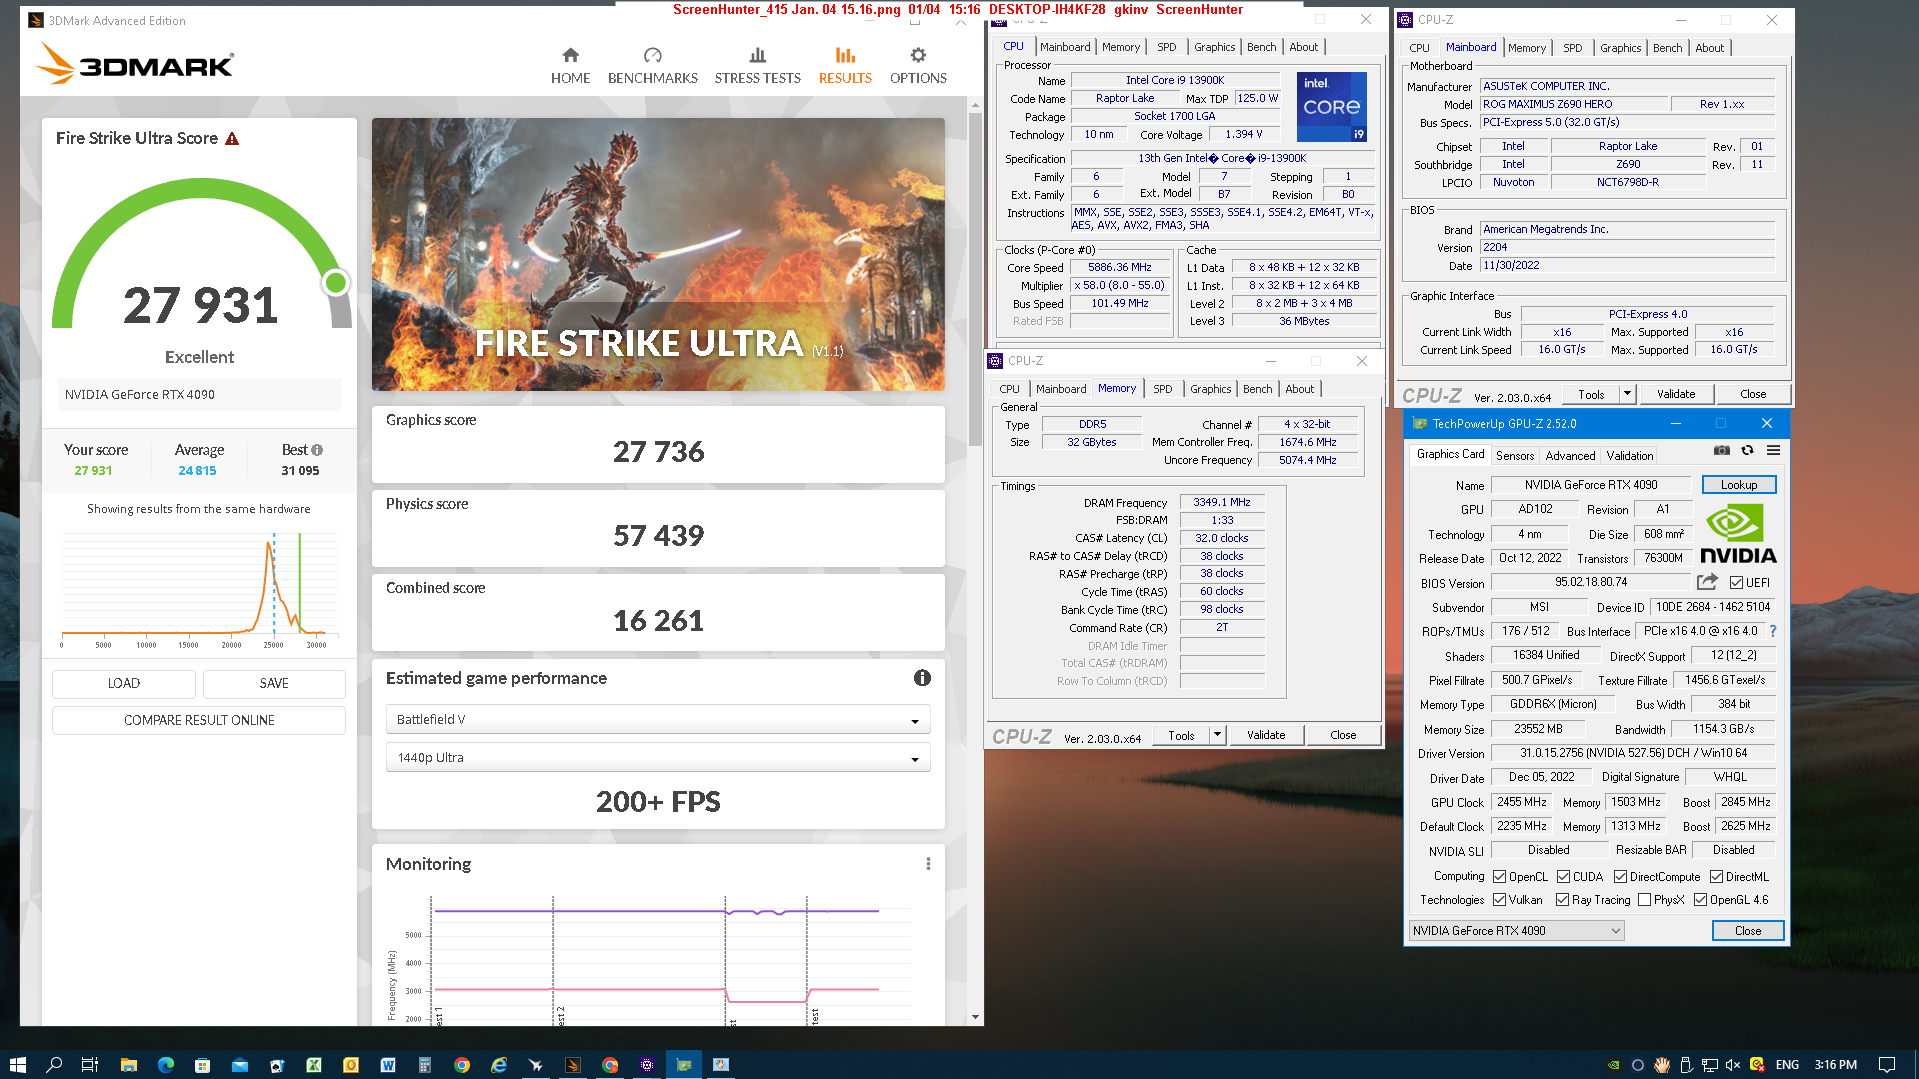Image resolution: width=1919 pixels, height=1079 pixels.
Task: Open Calculator from the taskbar
Action: tap(424, 1065)
